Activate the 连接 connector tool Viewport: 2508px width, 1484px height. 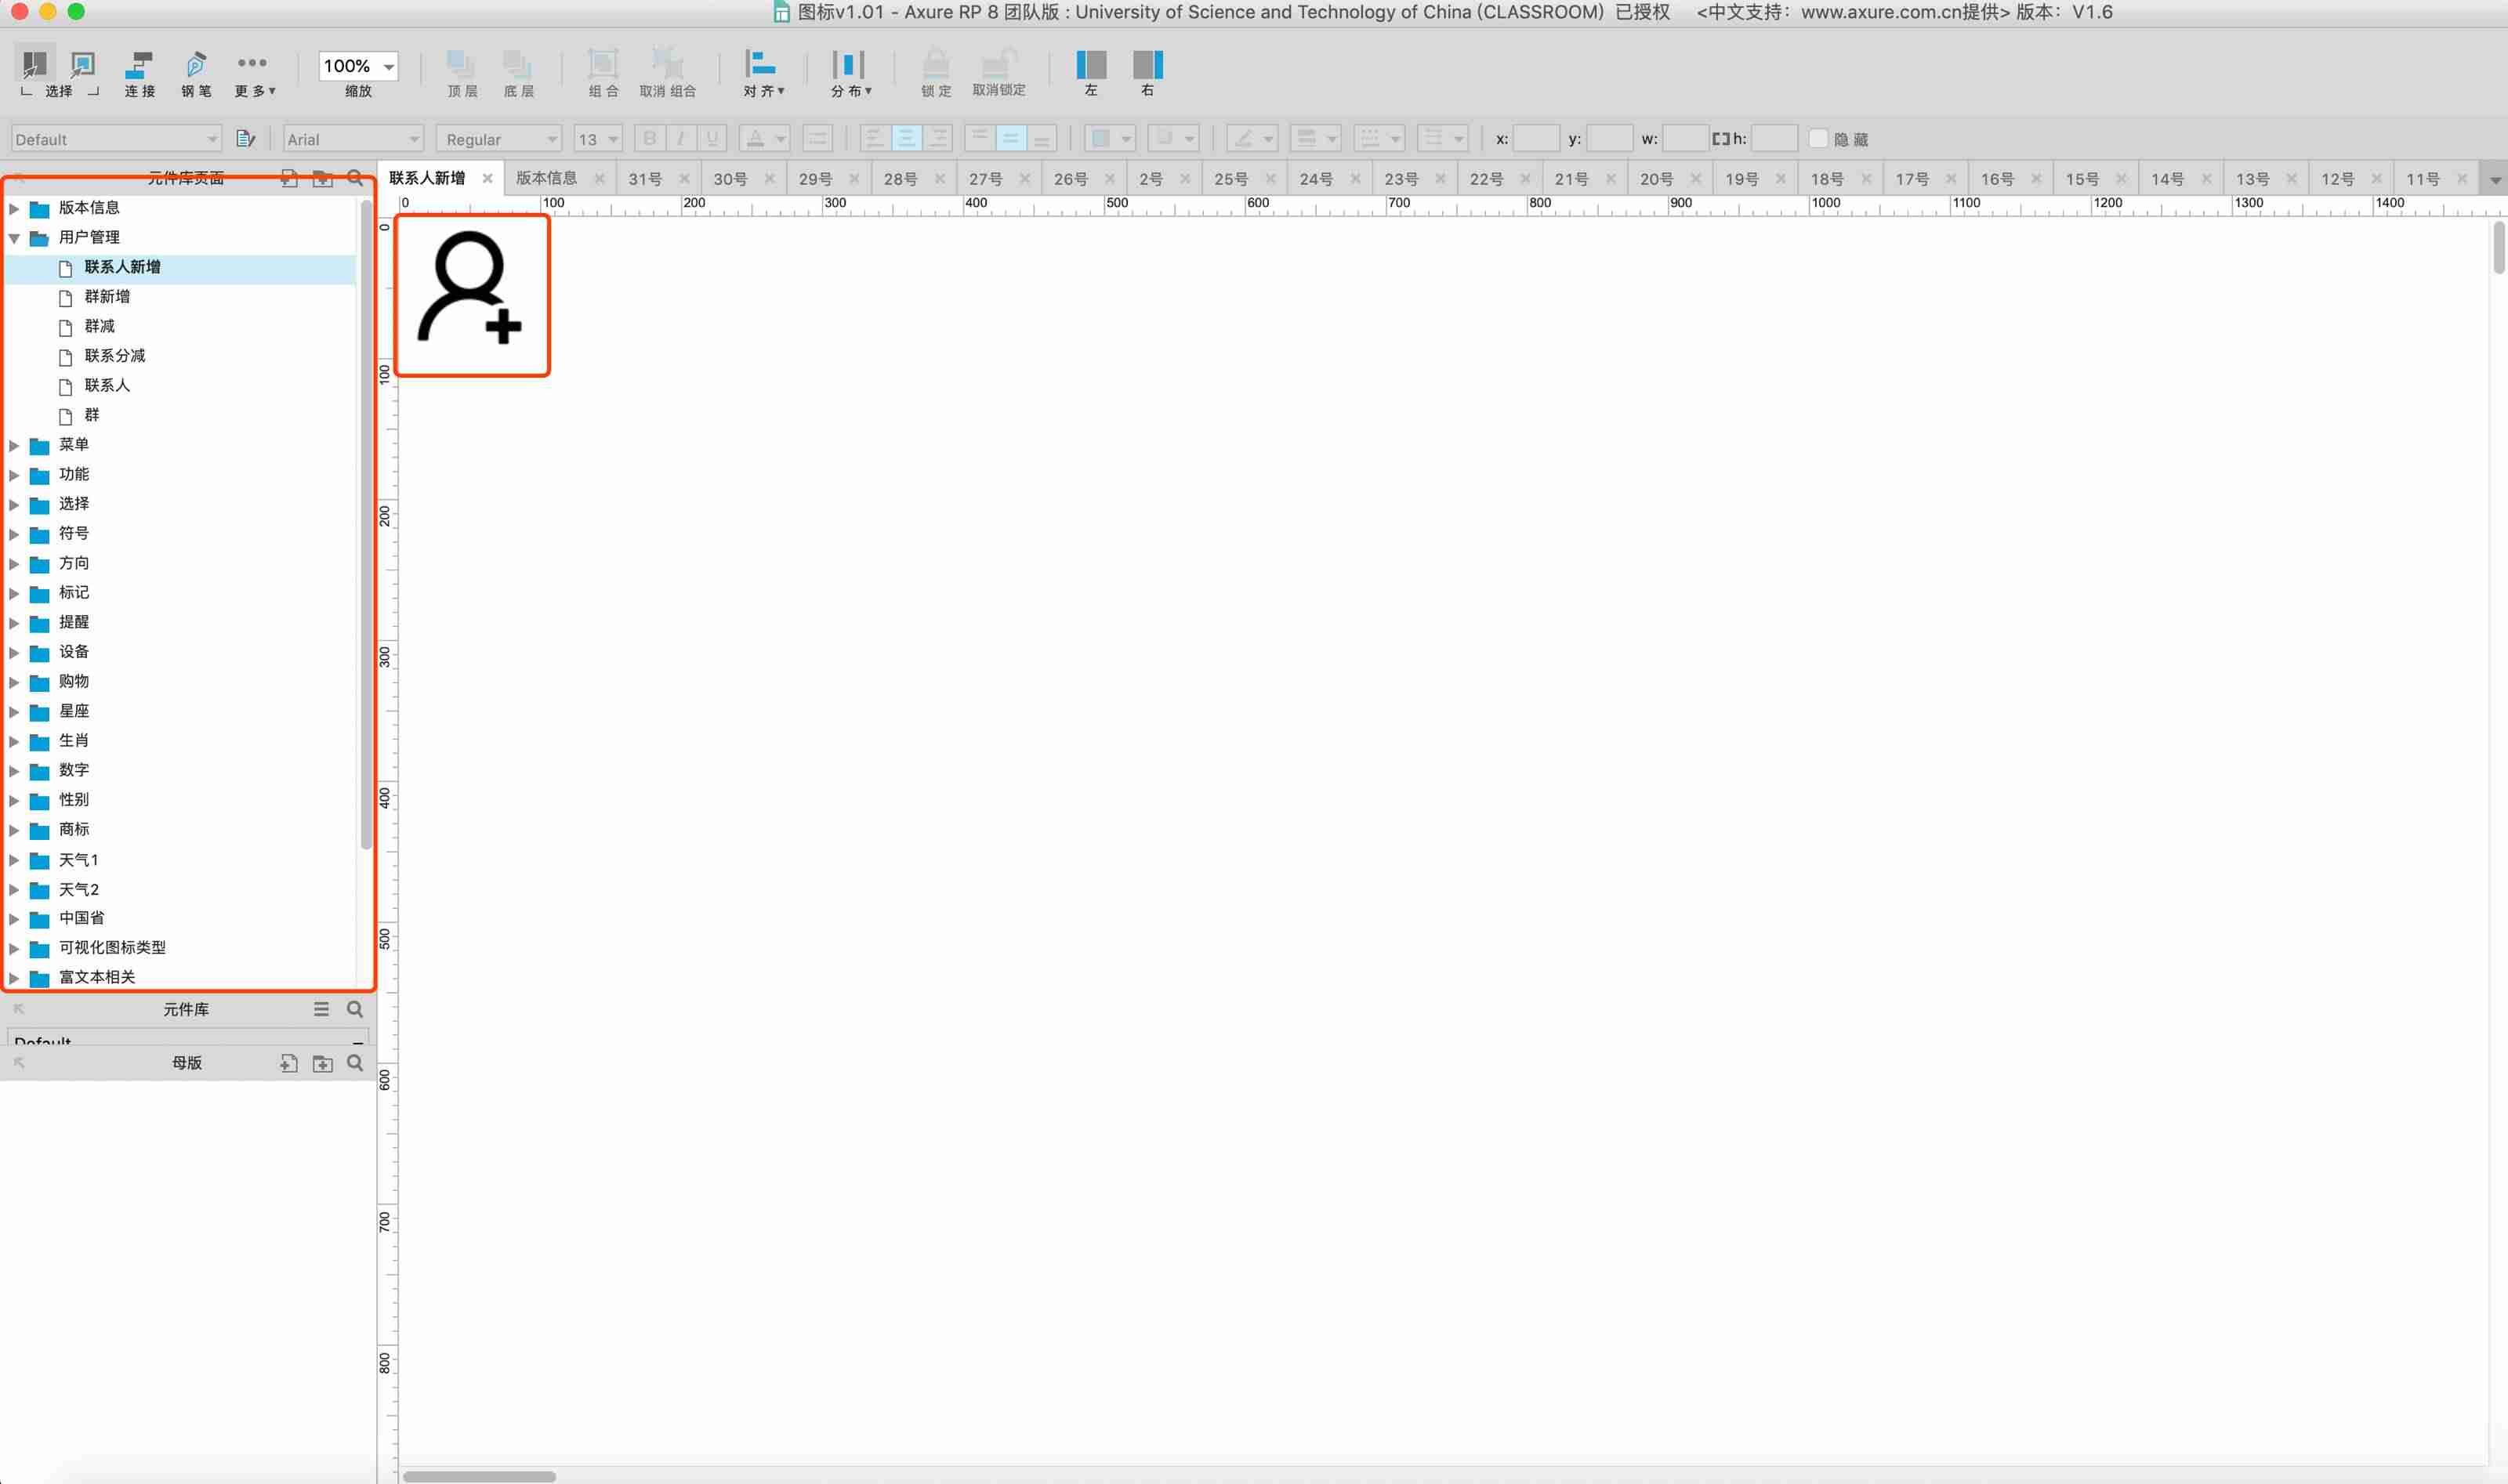click(x=139, y=74)
